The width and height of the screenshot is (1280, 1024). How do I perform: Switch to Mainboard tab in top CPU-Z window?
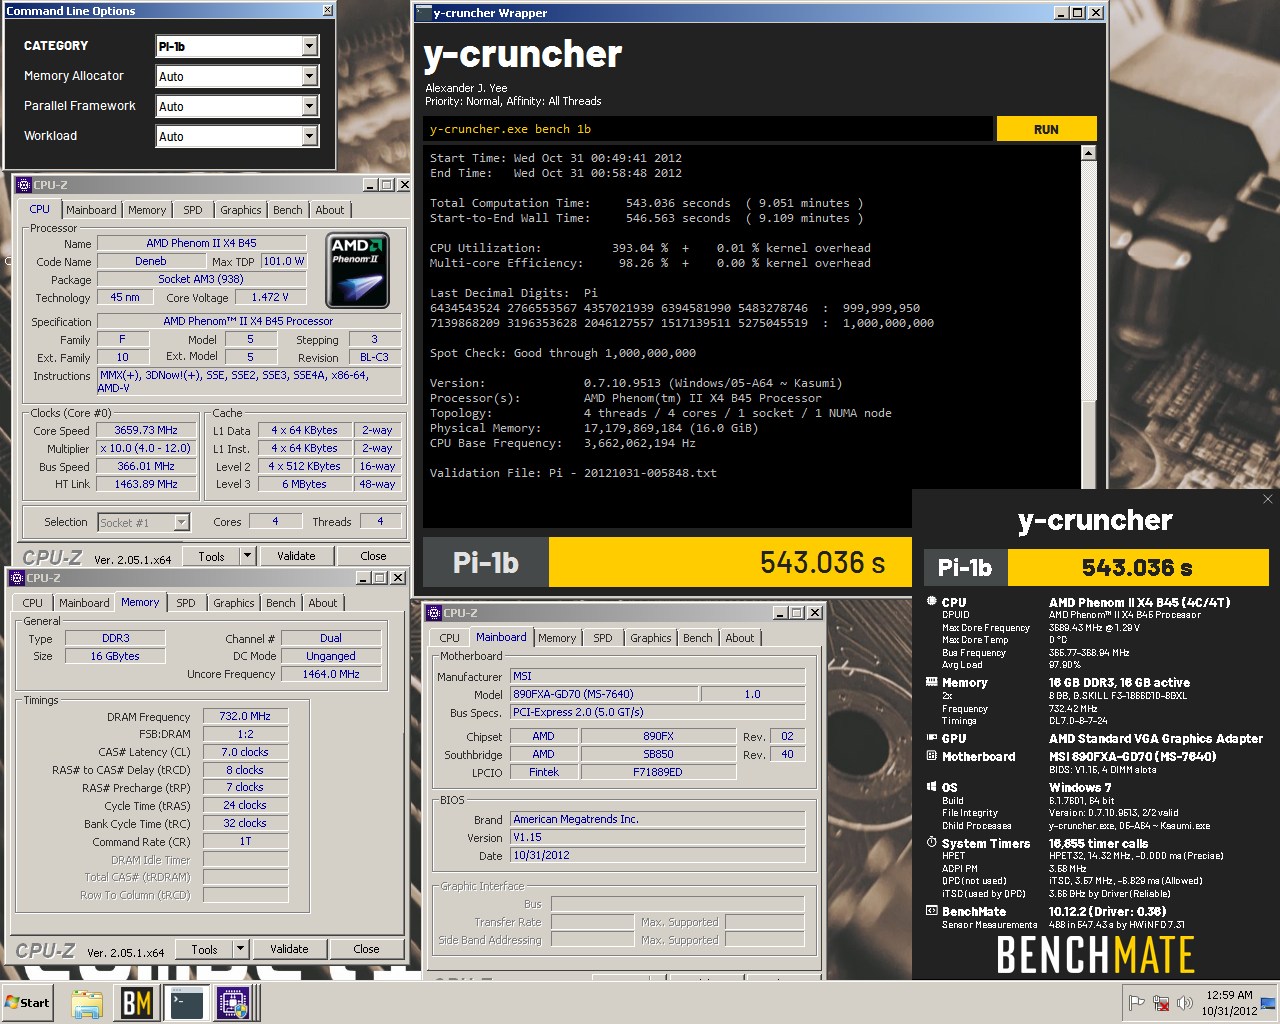tap(91, 210)
